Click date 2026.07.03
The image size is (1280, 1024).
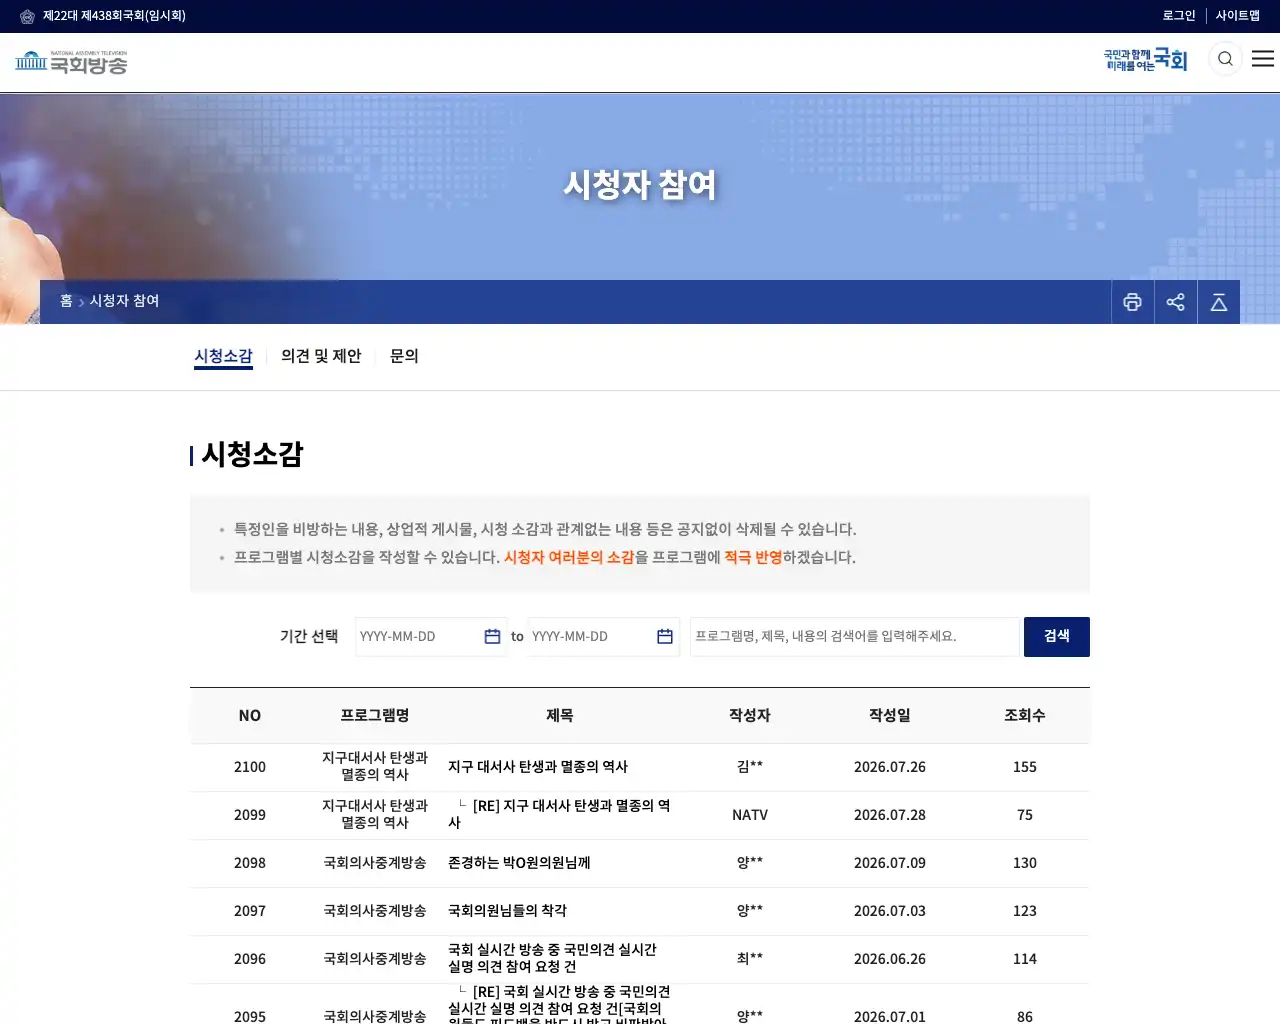[890, 911]
